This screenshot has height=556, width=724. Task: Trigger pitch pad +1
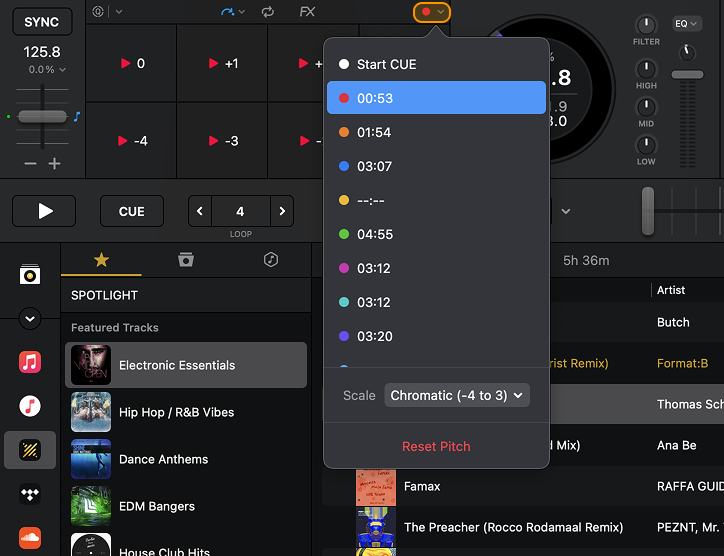pos(222,63)
